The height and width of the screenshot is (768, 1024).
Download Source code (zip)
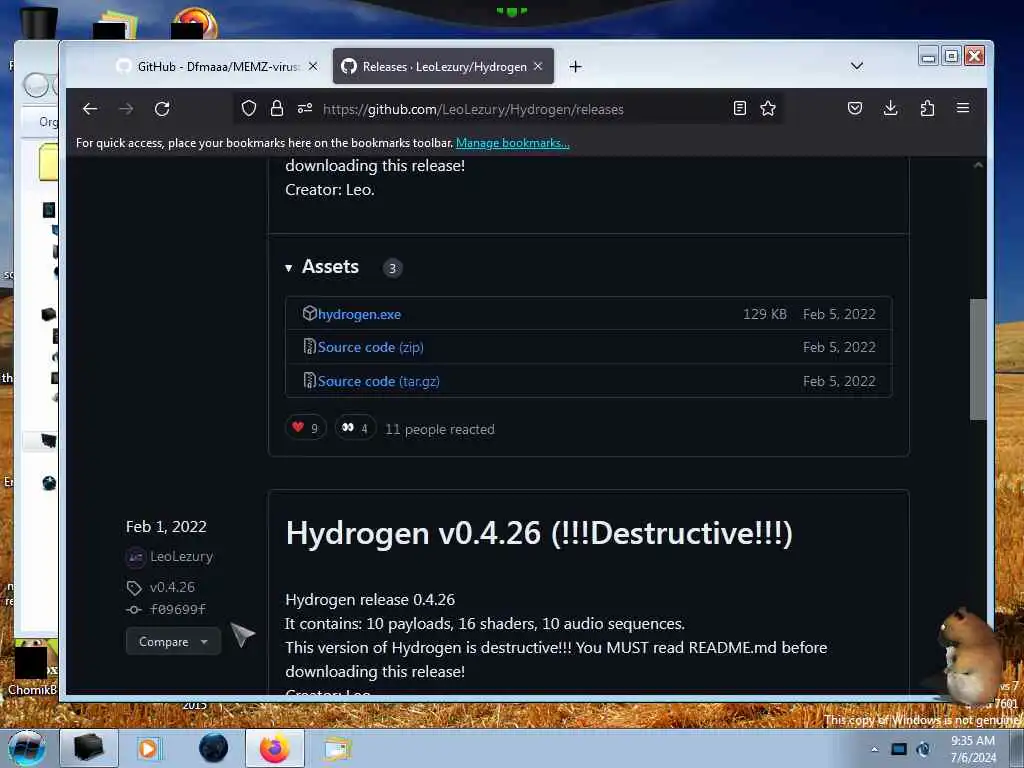[x=370, y=347]
